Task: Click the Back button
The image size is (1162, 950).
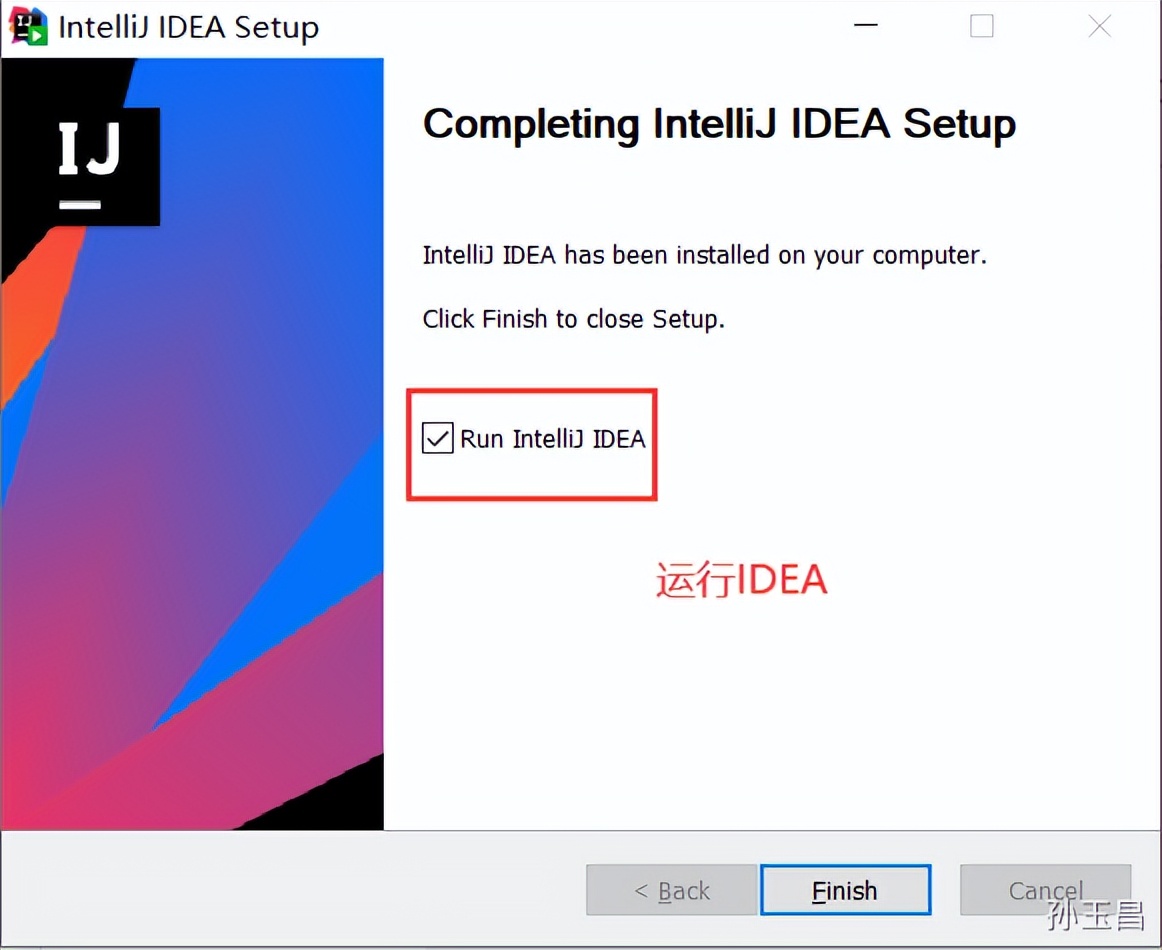Action: (671, 890)
